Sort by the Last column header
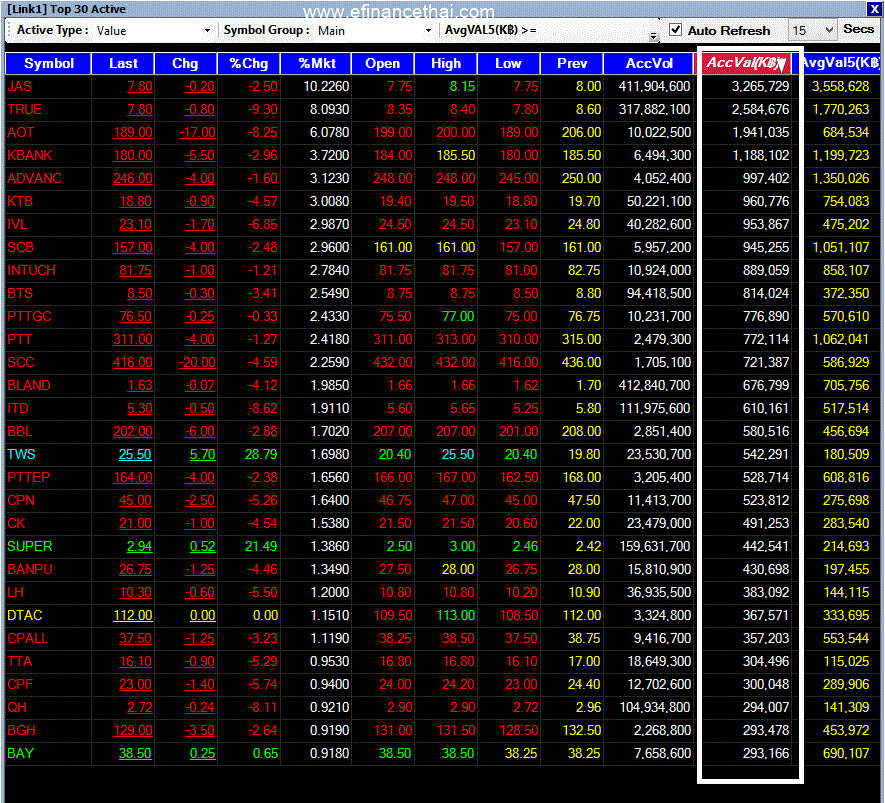The image size is (885, 803). point(123,63)
